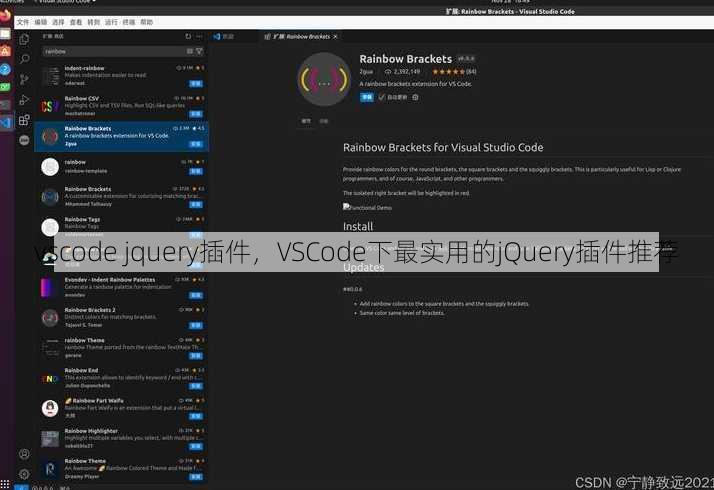
Task: Open the 运行 (Run) menu
Action: tap(111, 22)
